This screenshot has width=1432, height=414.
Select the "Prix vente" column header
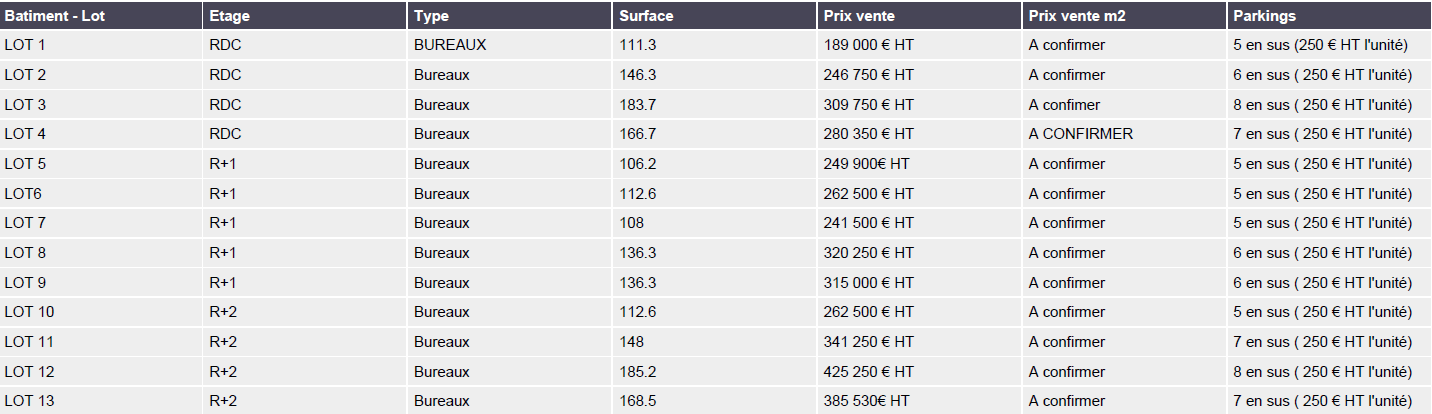click(x=859, y=16)
